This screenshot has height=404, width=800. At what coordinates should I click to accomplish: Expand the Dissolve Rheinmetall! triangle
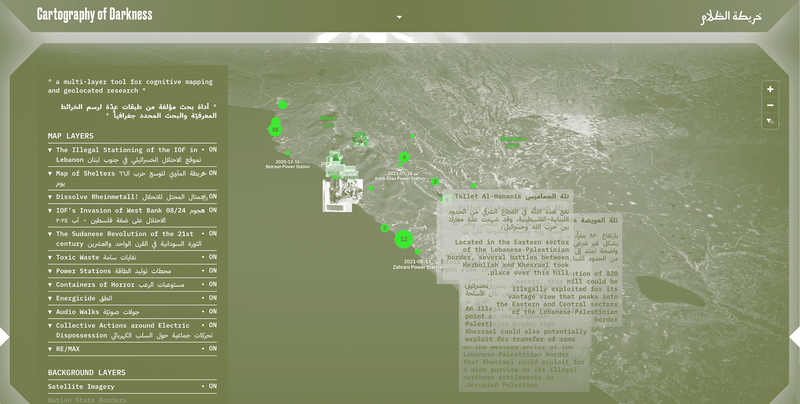(50, 197)
